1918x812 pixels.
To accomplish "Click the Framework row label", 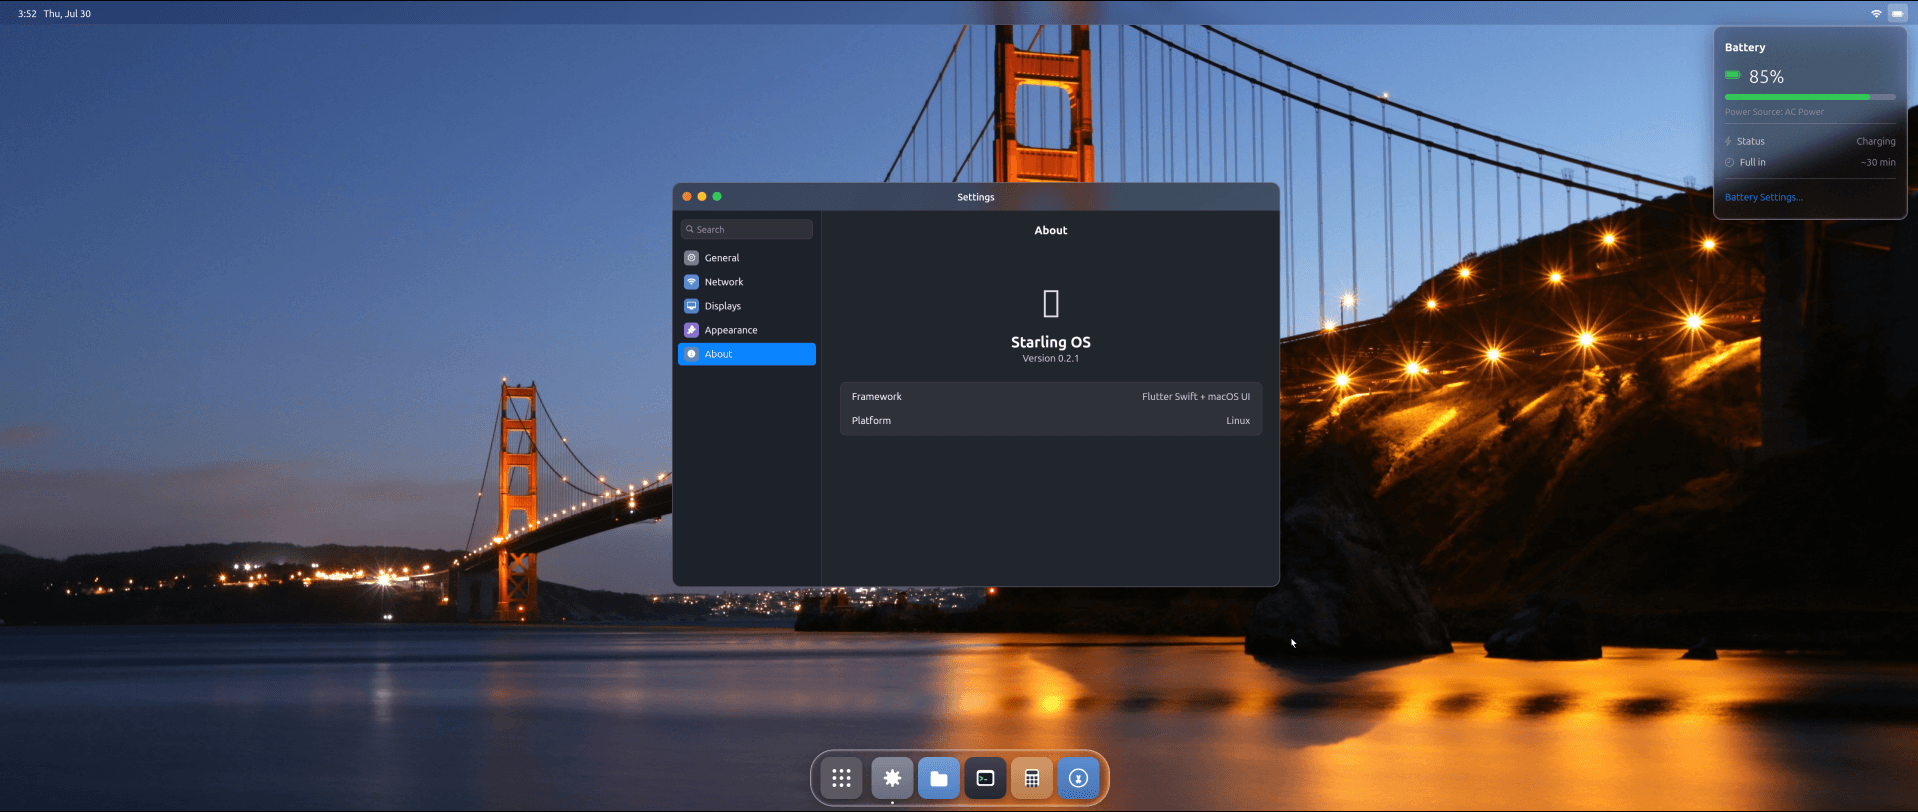I will (877, 397).
